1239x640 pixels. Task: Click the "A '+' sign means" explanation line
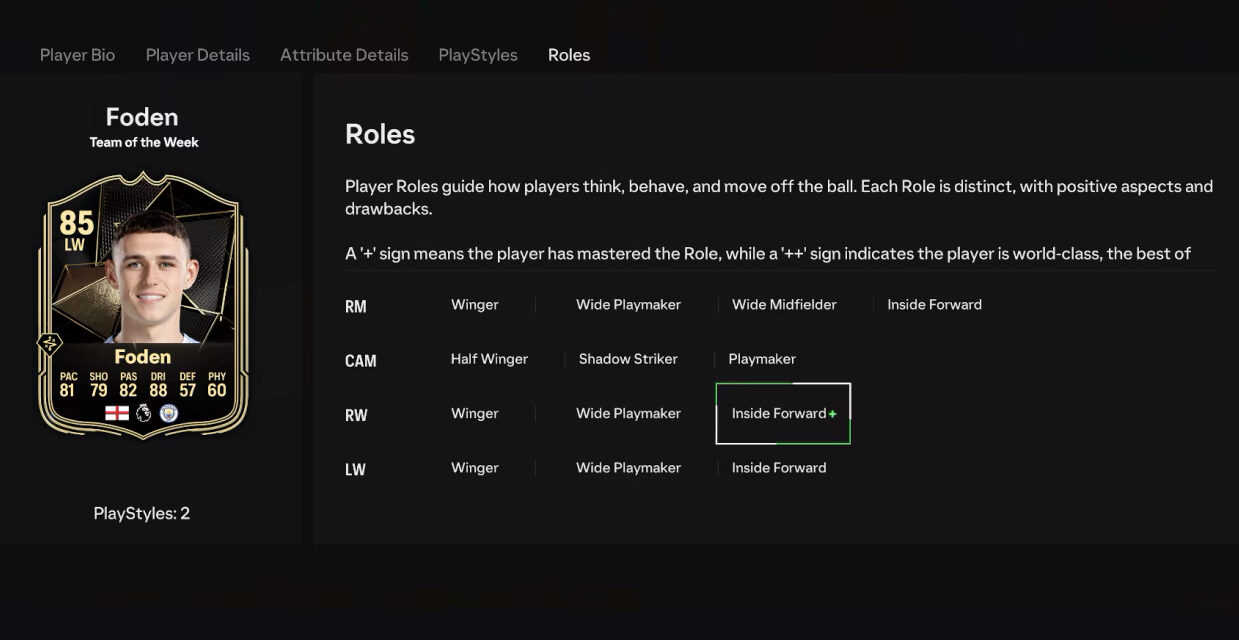768,253
